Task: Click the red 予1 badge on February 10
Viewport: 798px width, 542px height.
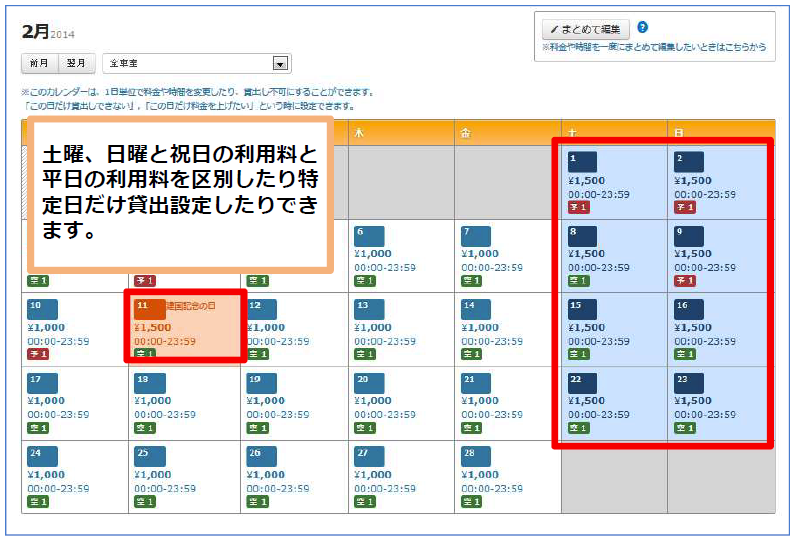Action: pyautogui.click(x=35, y=354)
